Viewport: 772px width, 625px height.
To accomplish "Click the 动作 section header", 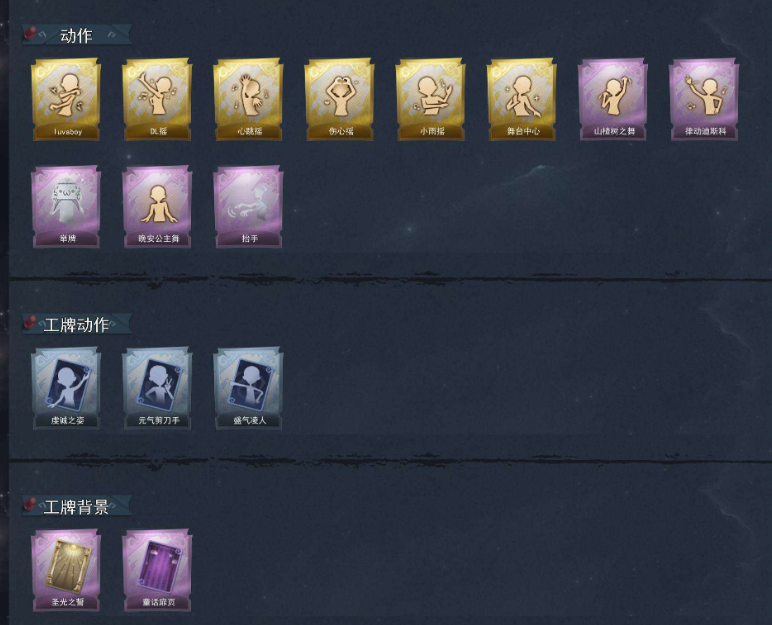I will pos(77,35).
